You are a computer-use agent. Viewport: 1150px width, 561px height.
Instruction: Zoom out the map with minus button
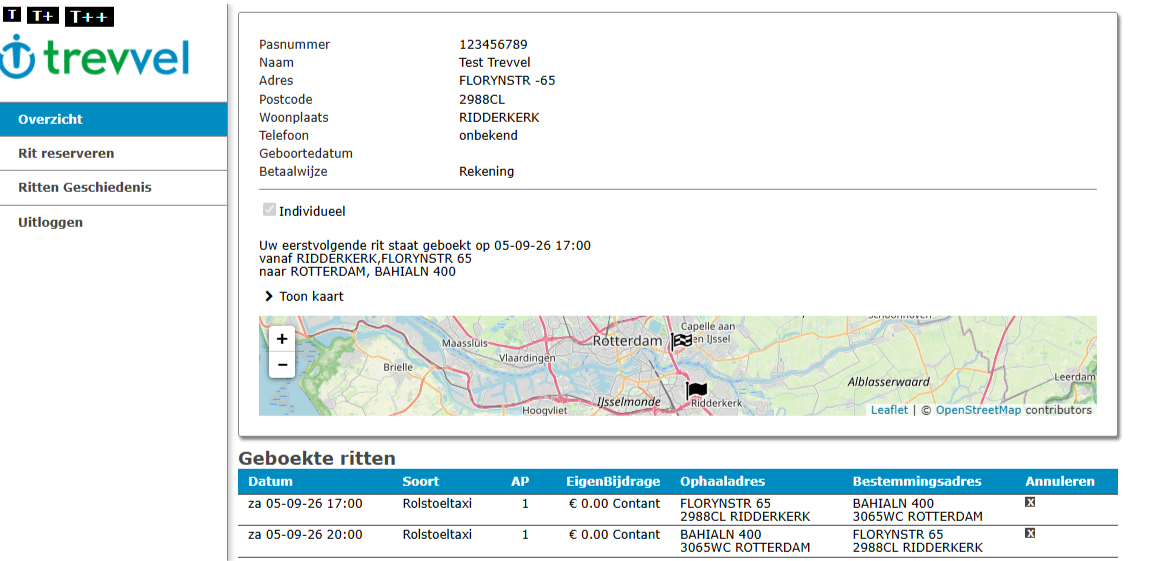282,364
